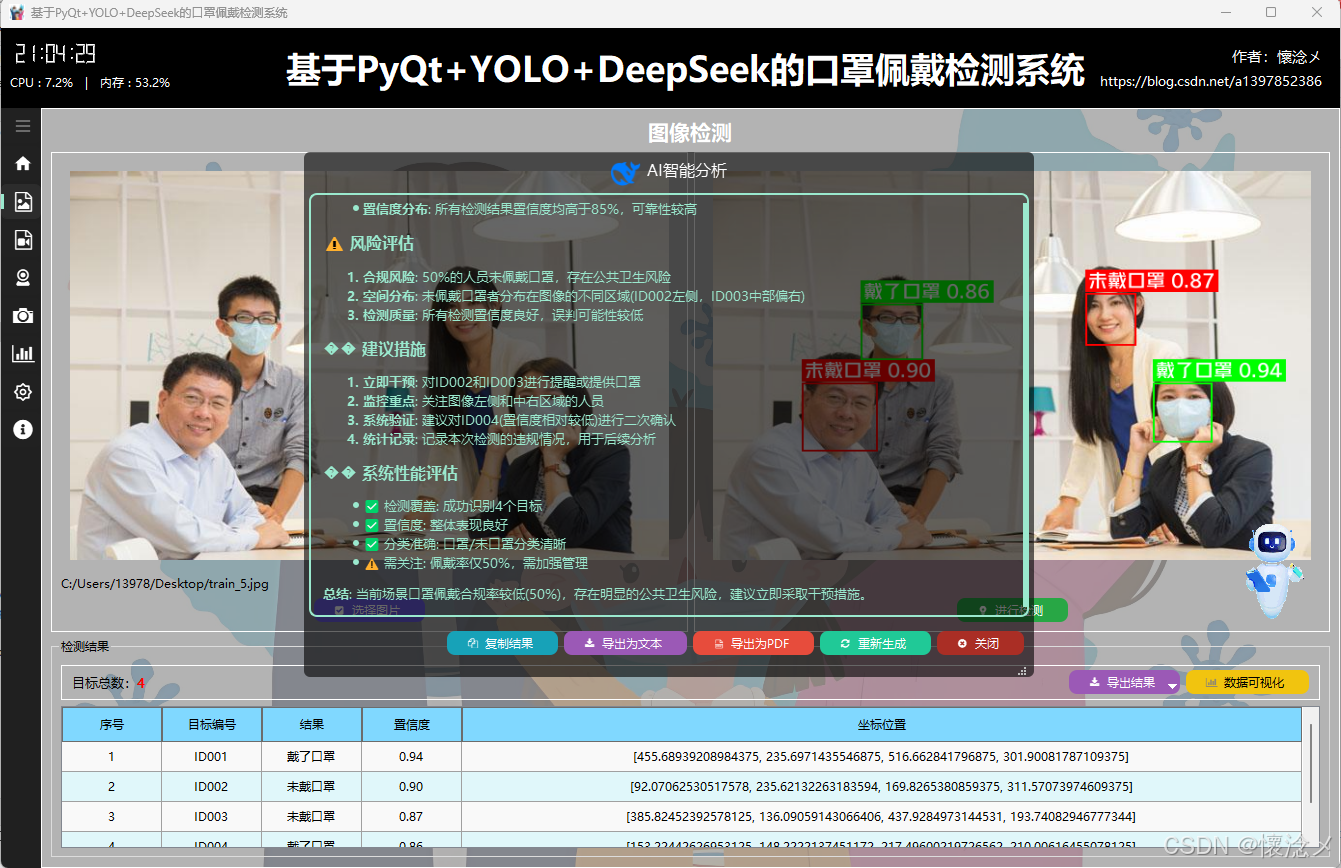Close the AI智能分析 dialog with 关闭
The width and height of the screenshot is (1341, 868).
980,643
